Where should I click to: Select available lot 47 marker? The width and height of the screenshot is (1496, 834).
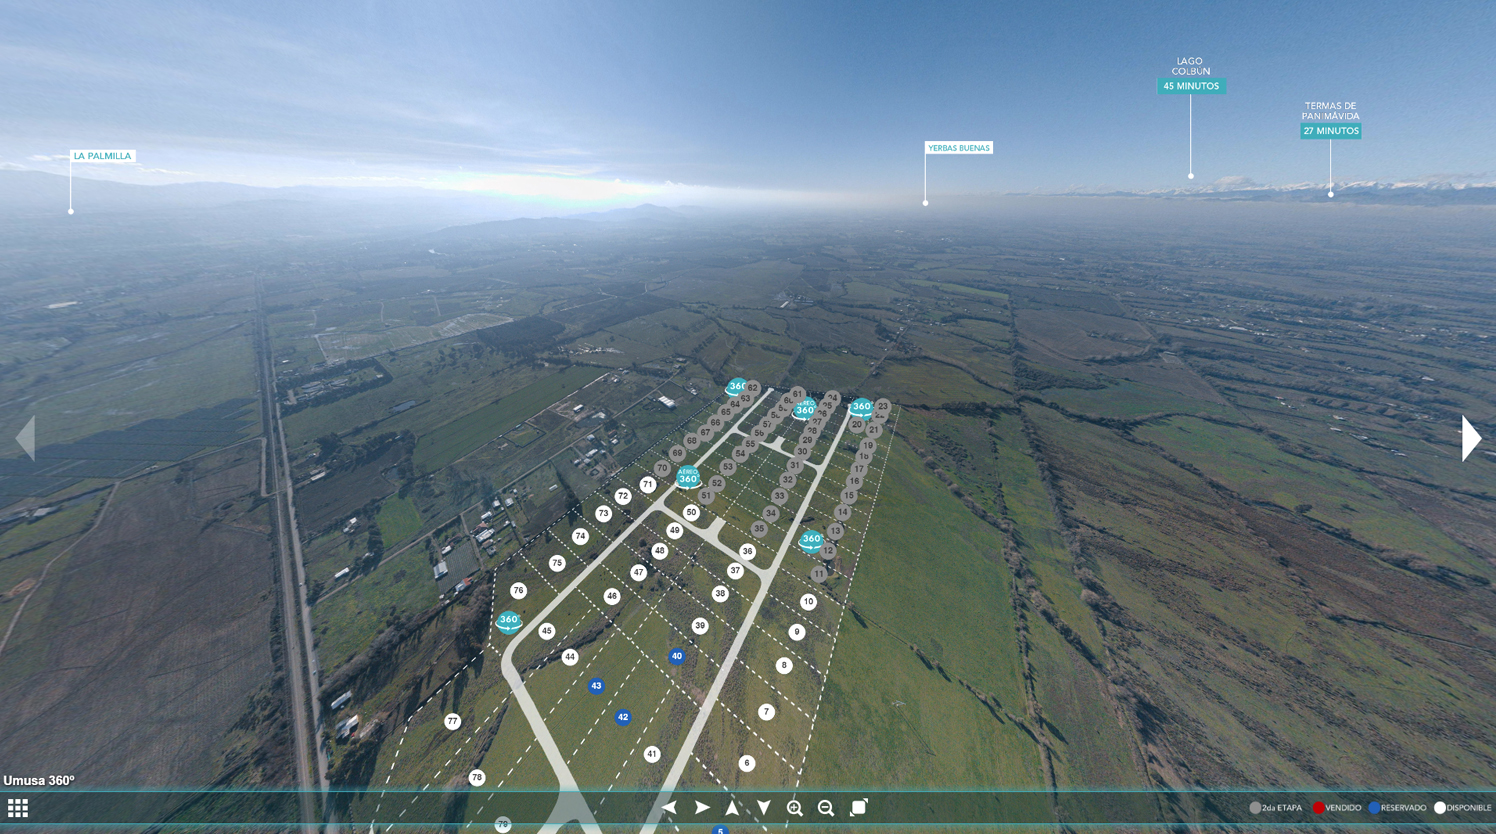(x=638, y=573)
